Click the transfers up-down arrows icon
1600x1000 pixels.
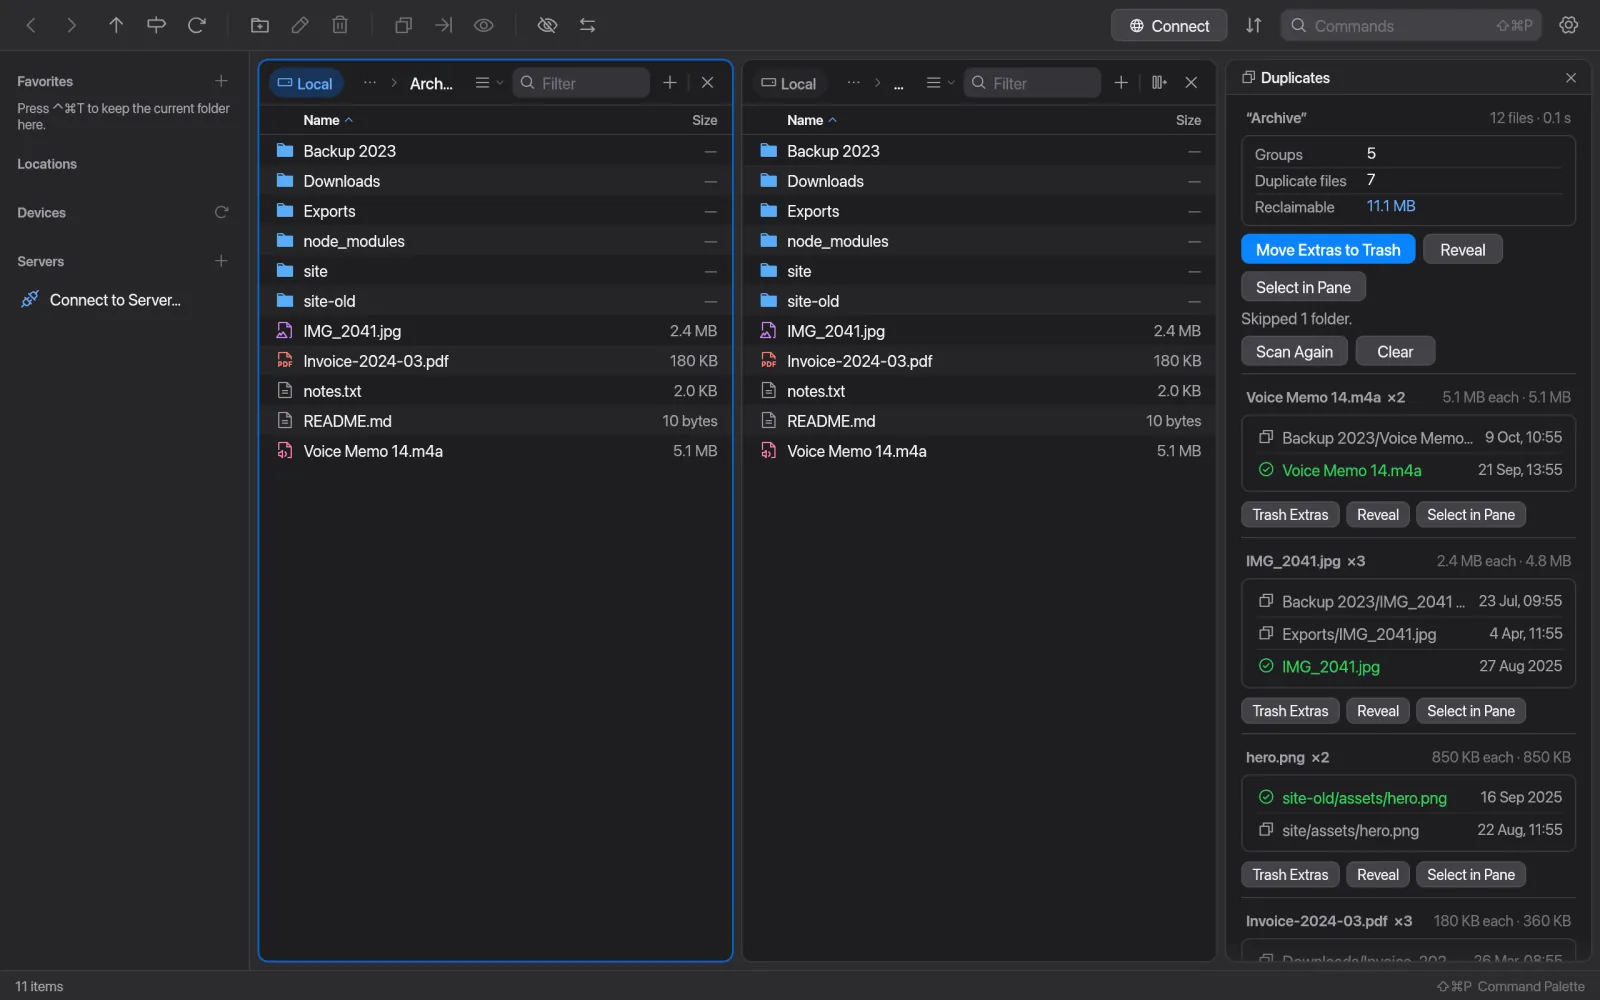point(1254,25)
